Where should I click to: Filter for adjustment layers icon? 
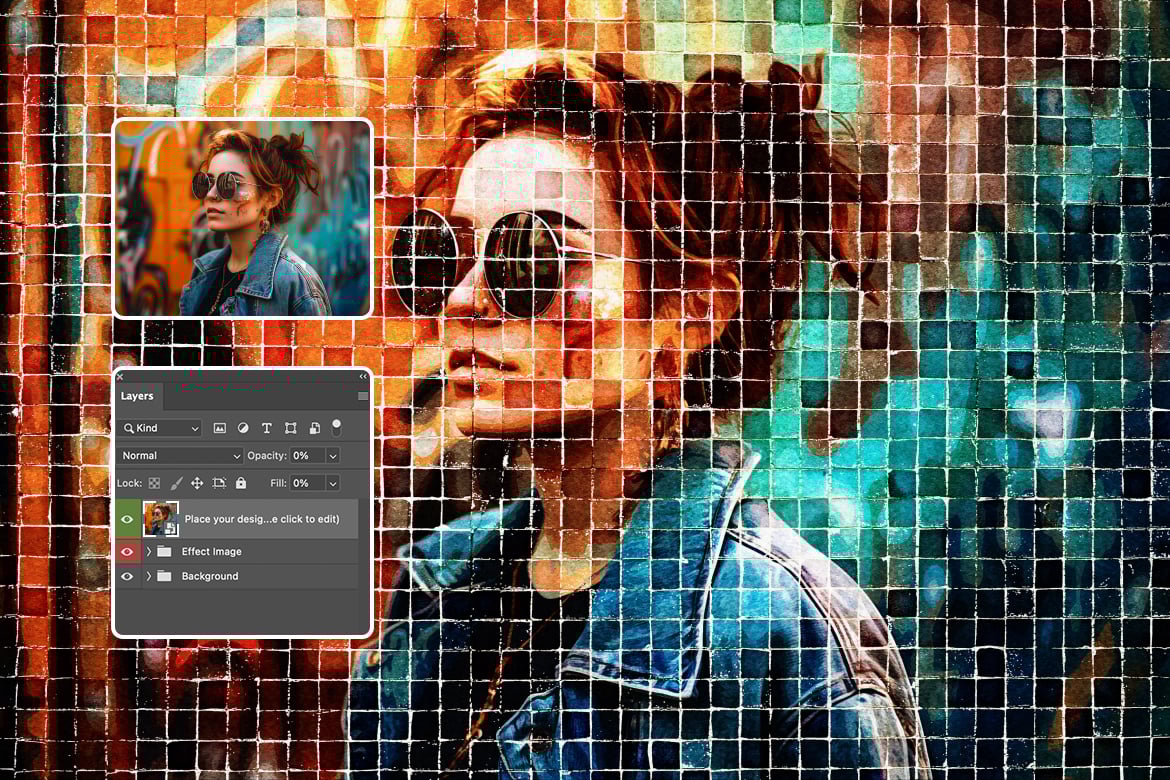click(243, 428)
